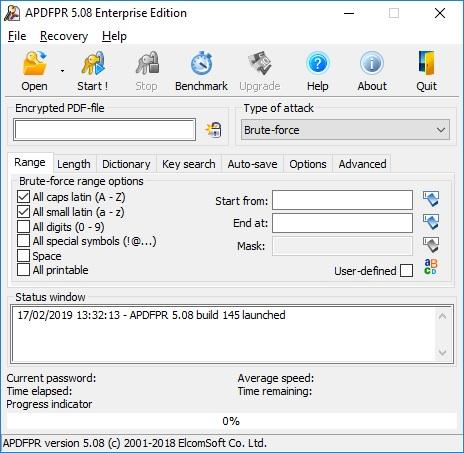Uncheck All small latin (a - z)
The image size is (464, 453).
pos(23,212)
